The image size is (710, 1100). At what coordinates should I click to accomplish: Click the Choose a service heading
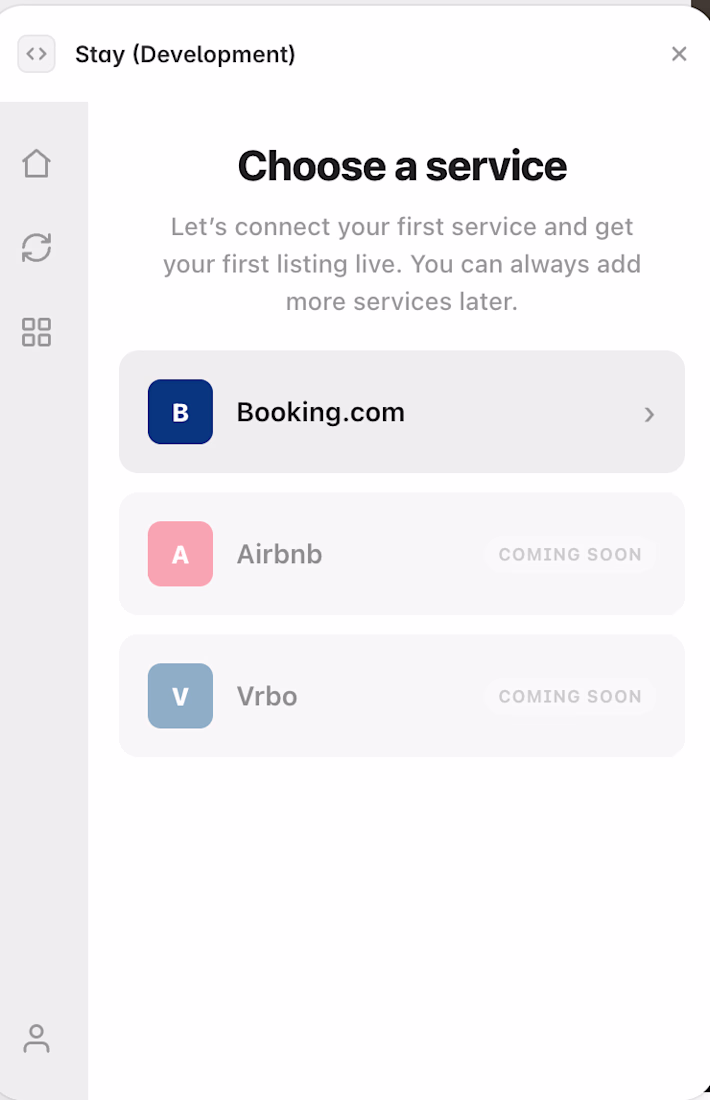click(402, 166)
